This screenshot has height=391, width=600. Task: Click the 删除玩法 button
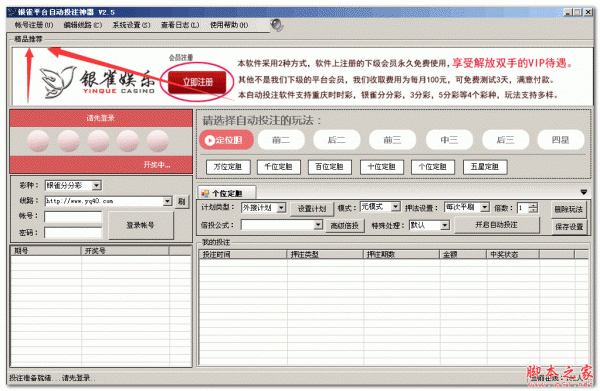[569, 210]
